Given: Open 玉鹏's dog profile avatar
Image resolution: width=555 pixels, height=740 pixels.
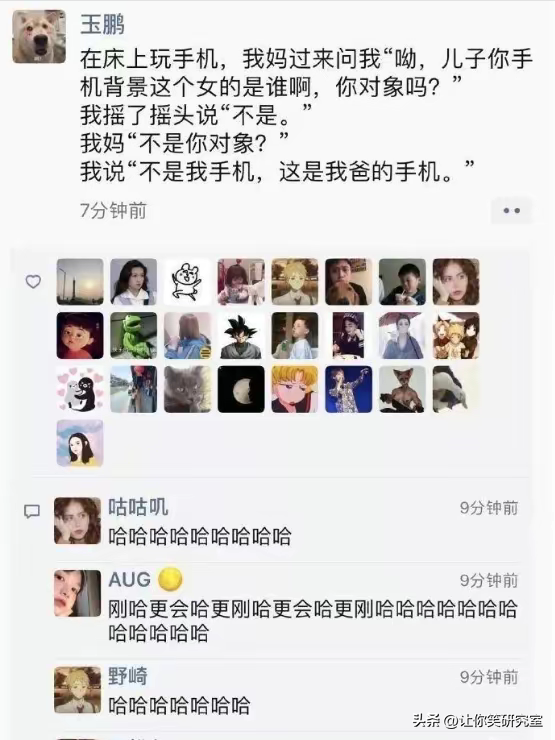Looking at the screenshot, I should (x=39, y=37).
